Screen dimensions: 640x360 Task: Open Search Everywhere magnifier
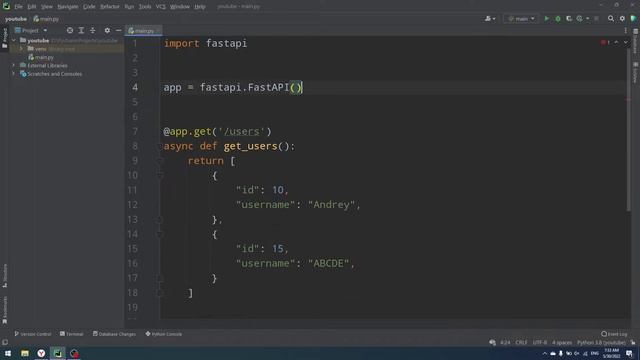[x=611, y=19]
